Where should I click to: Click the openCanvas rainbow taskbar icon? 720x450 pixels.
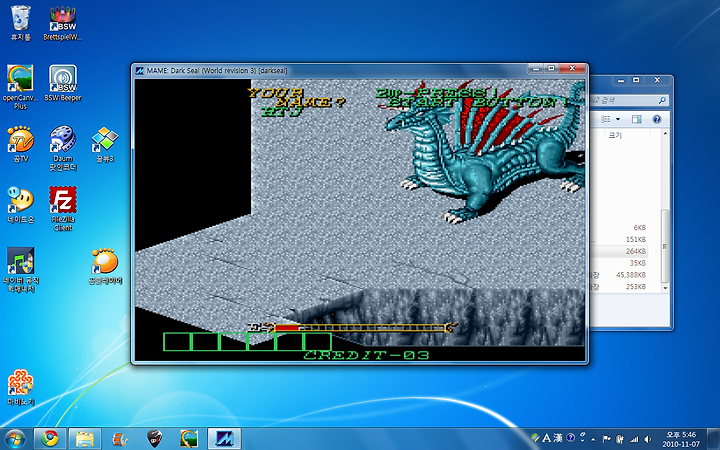pyautogui.click(x=189, y=439)
